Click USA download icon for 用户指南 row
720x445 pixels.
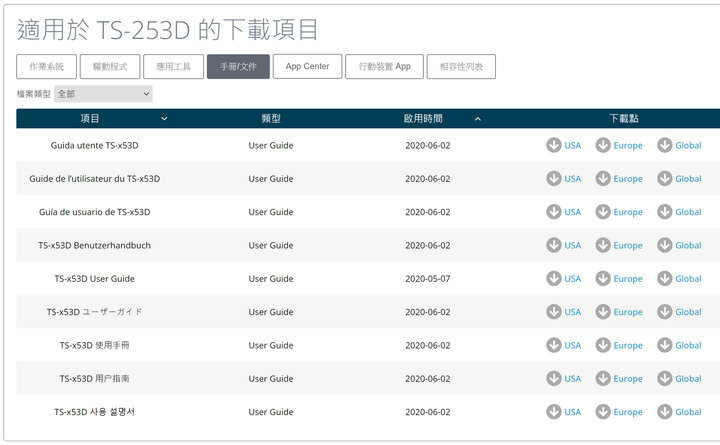point(554,378)
